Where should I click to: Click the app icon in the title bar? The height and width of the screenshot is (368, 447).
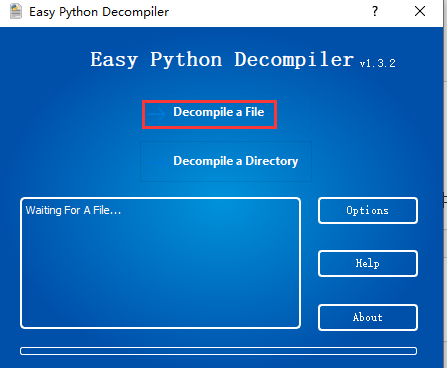[16, 12]
